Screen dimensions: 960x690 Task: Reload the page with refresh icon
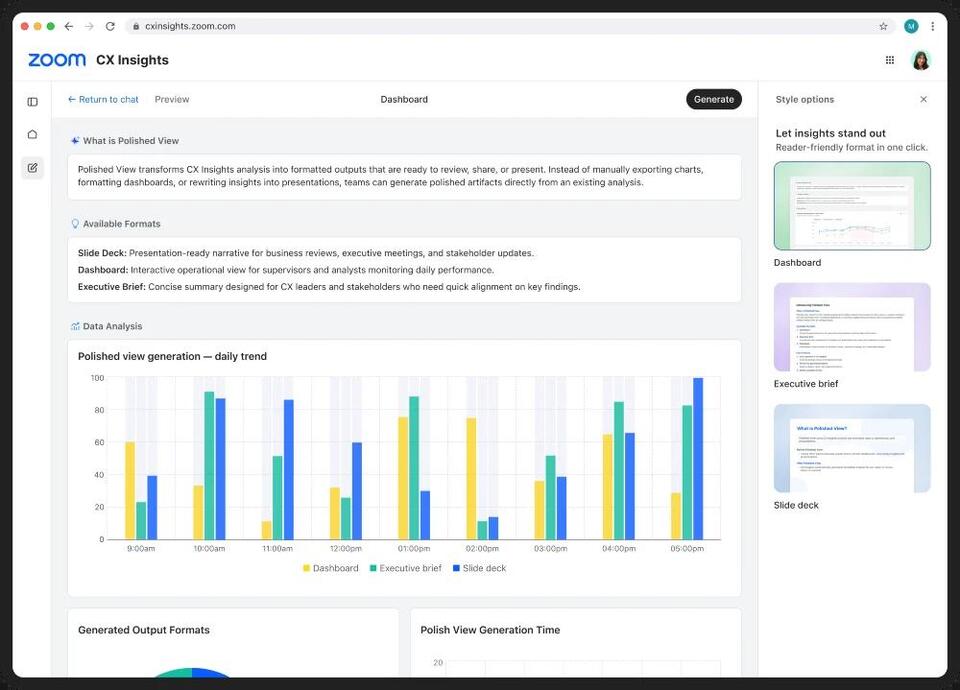coord(110,26)
